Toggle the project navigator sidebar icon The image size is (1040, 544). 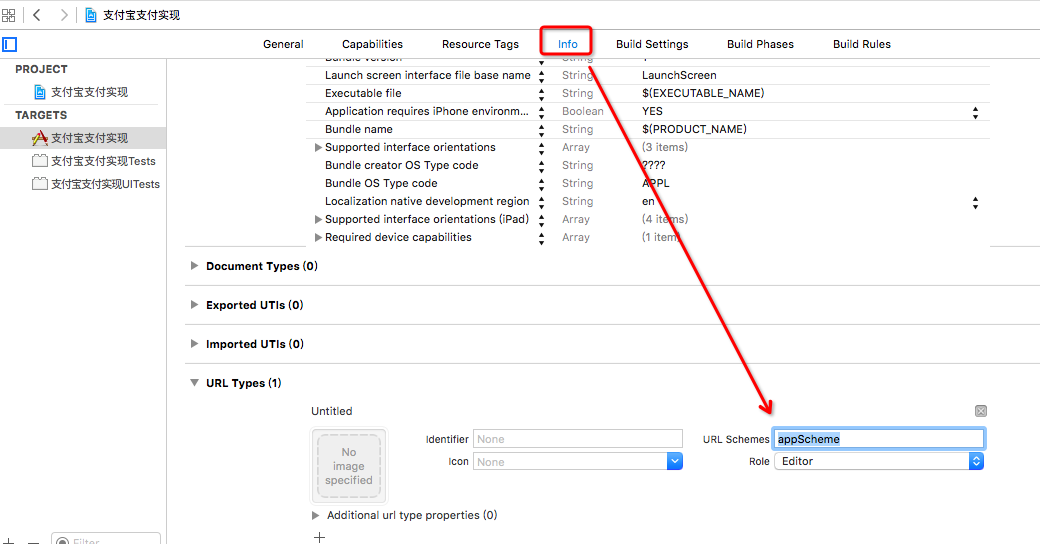(10, 45)
